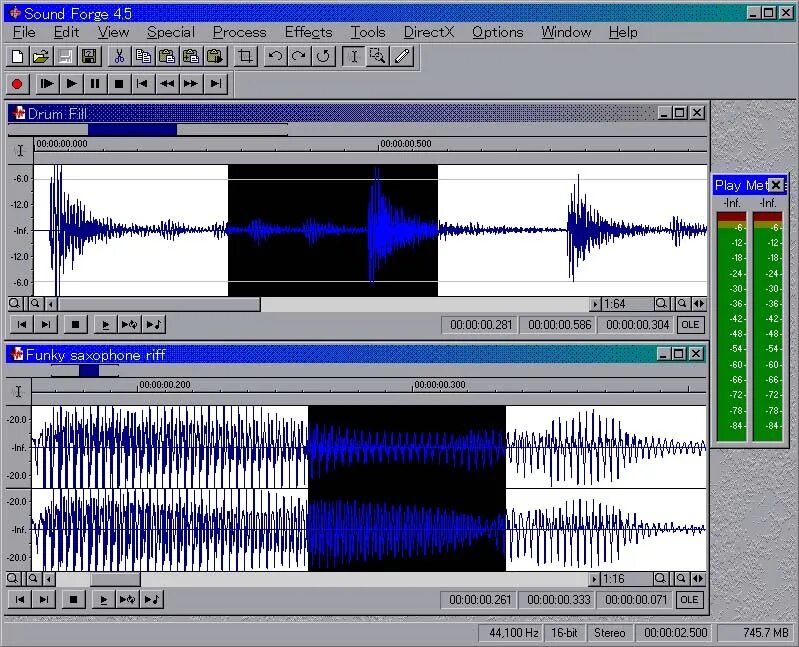Click OLE button in Funky saxophone riff window

point(689,600)
